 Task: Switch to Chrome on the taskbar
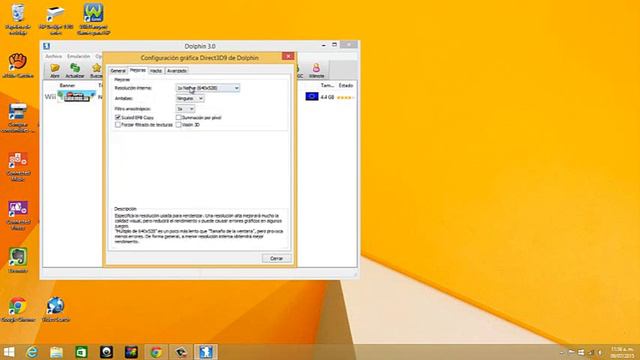click(x=156, y=352)
